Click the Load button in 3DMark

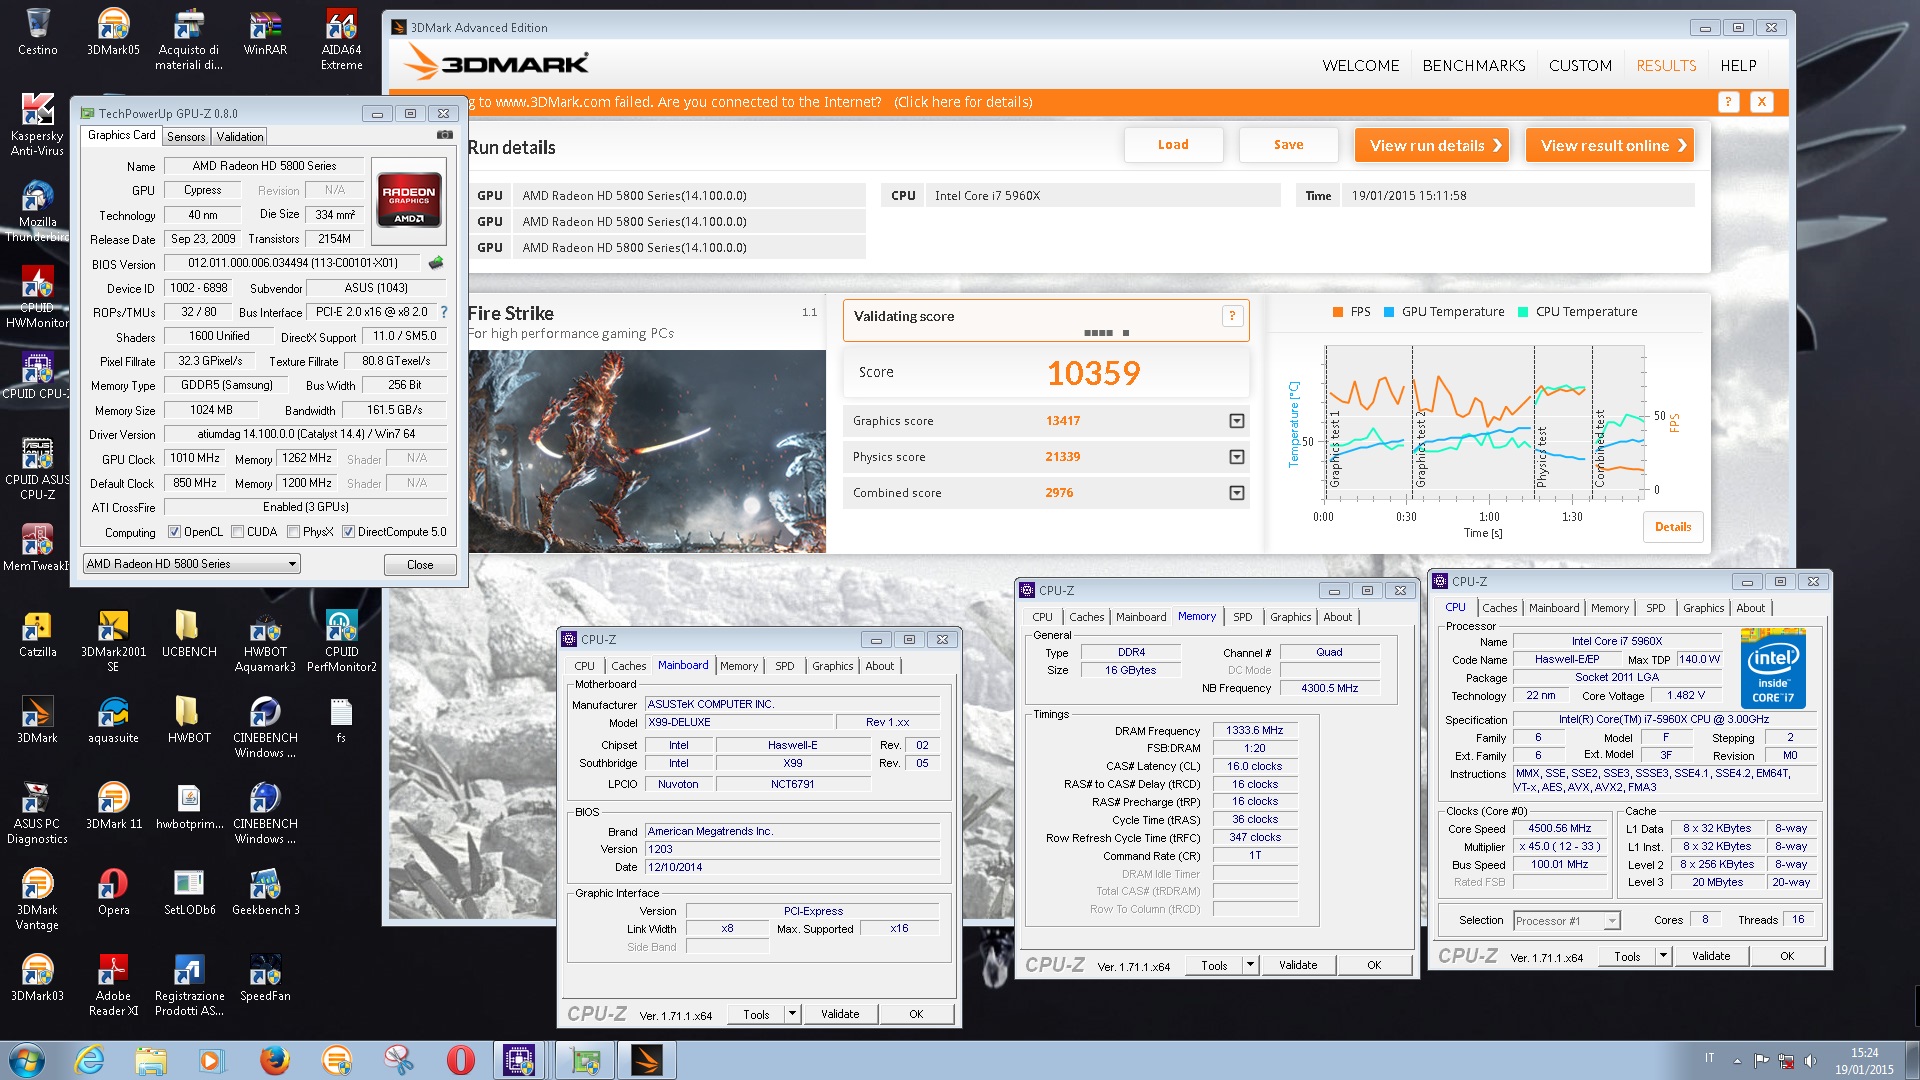pos(1173,145)
